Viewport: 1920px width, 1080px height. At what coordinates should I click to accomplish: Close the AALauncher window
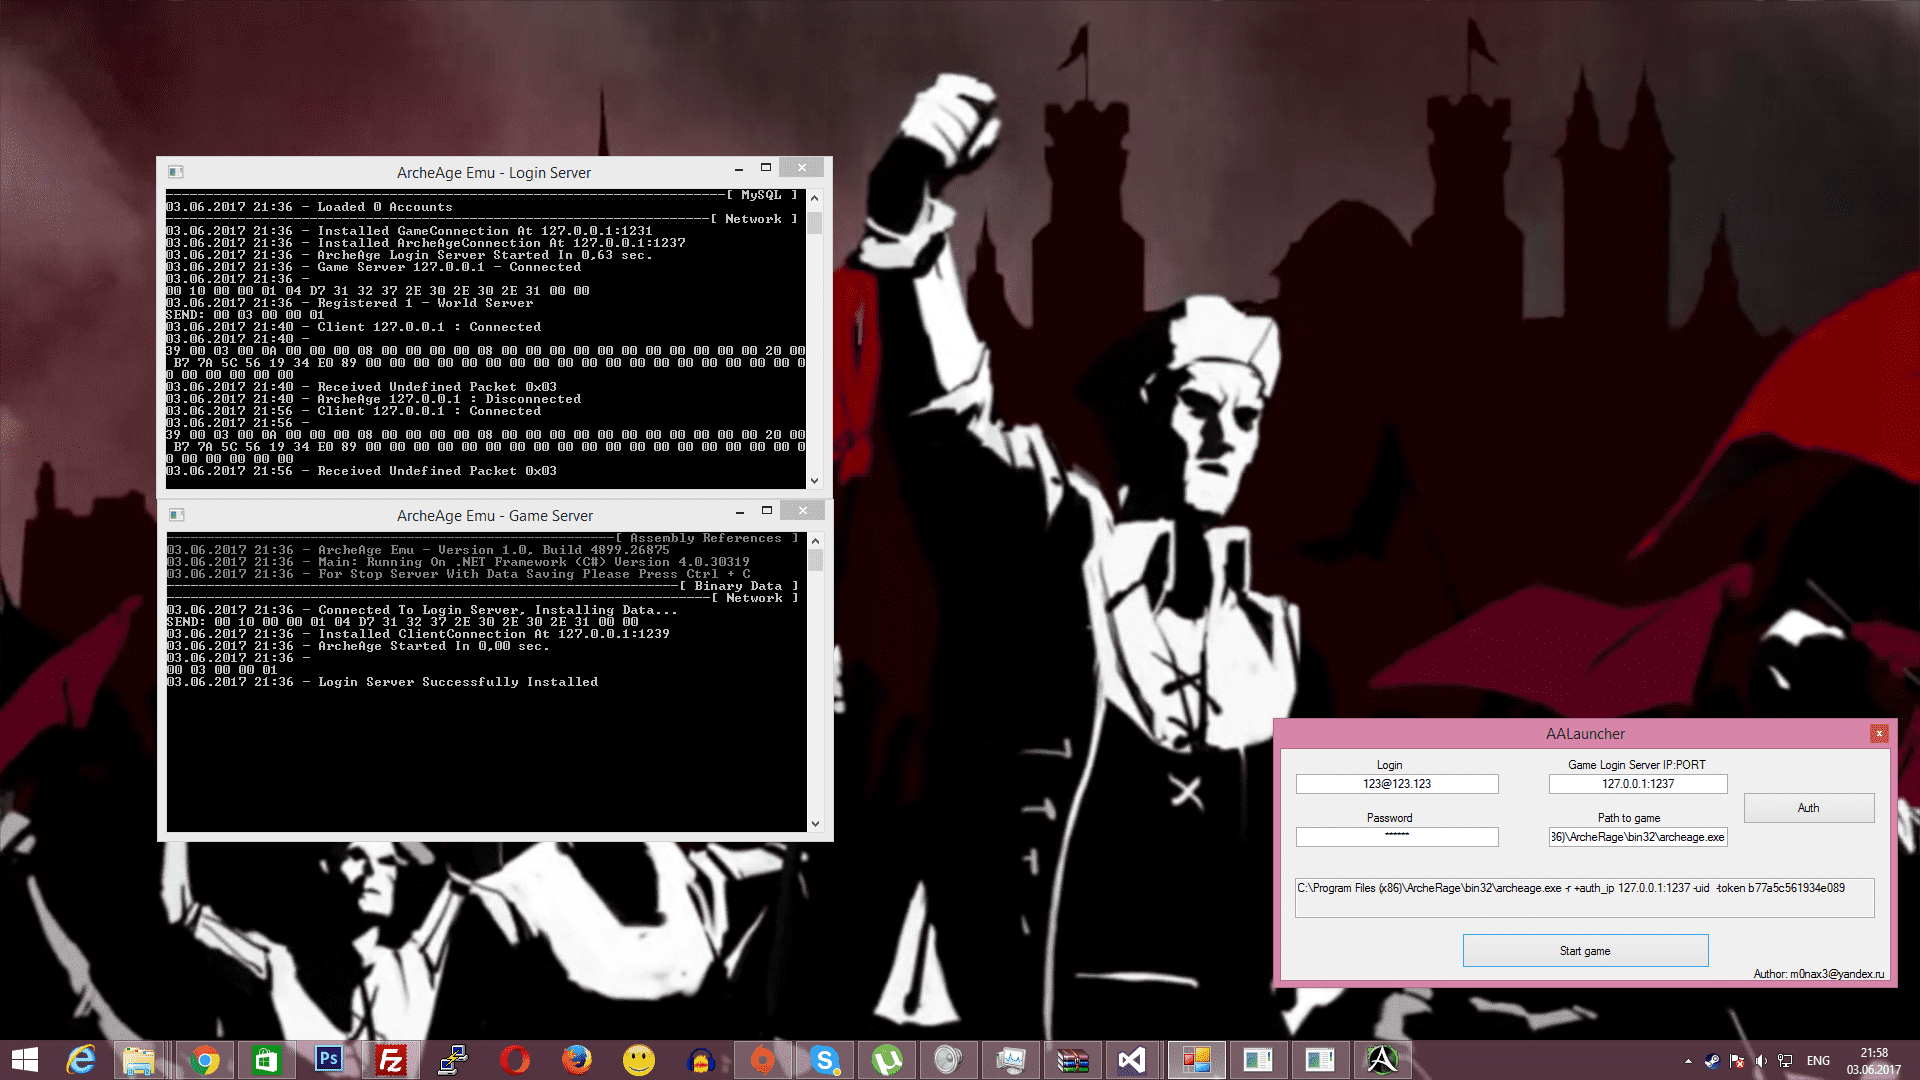(1879, 734)
